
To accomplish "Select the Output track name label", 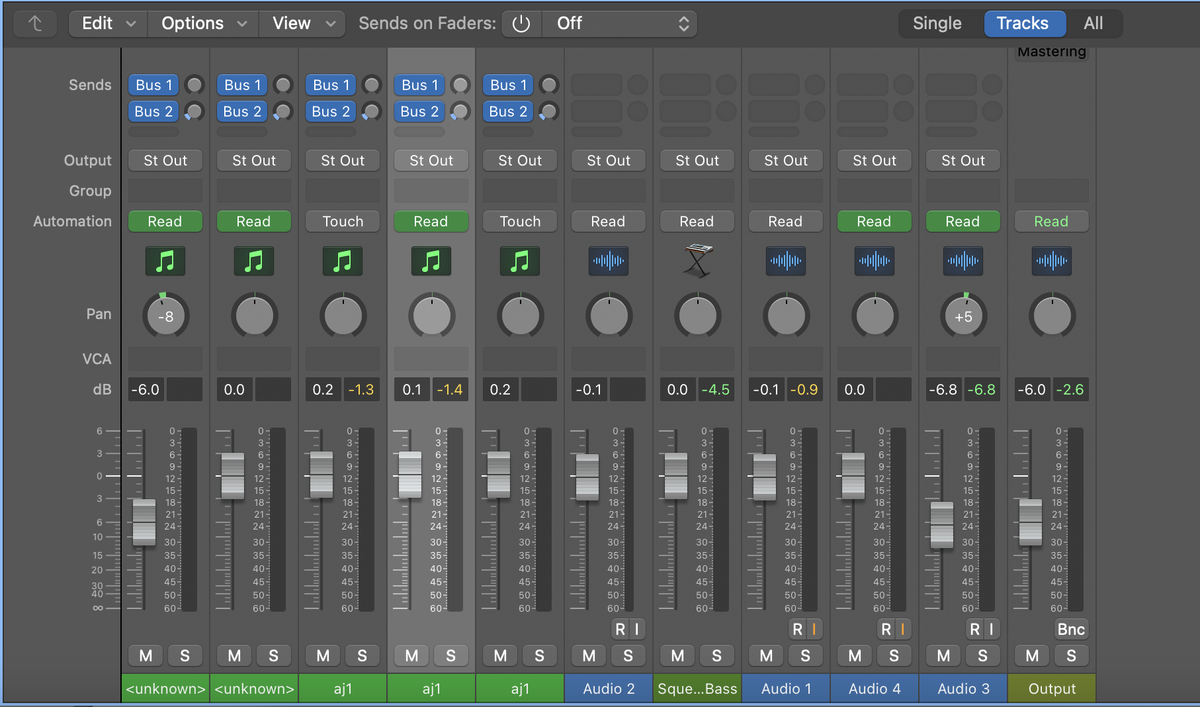I will tap(1052, 688).
